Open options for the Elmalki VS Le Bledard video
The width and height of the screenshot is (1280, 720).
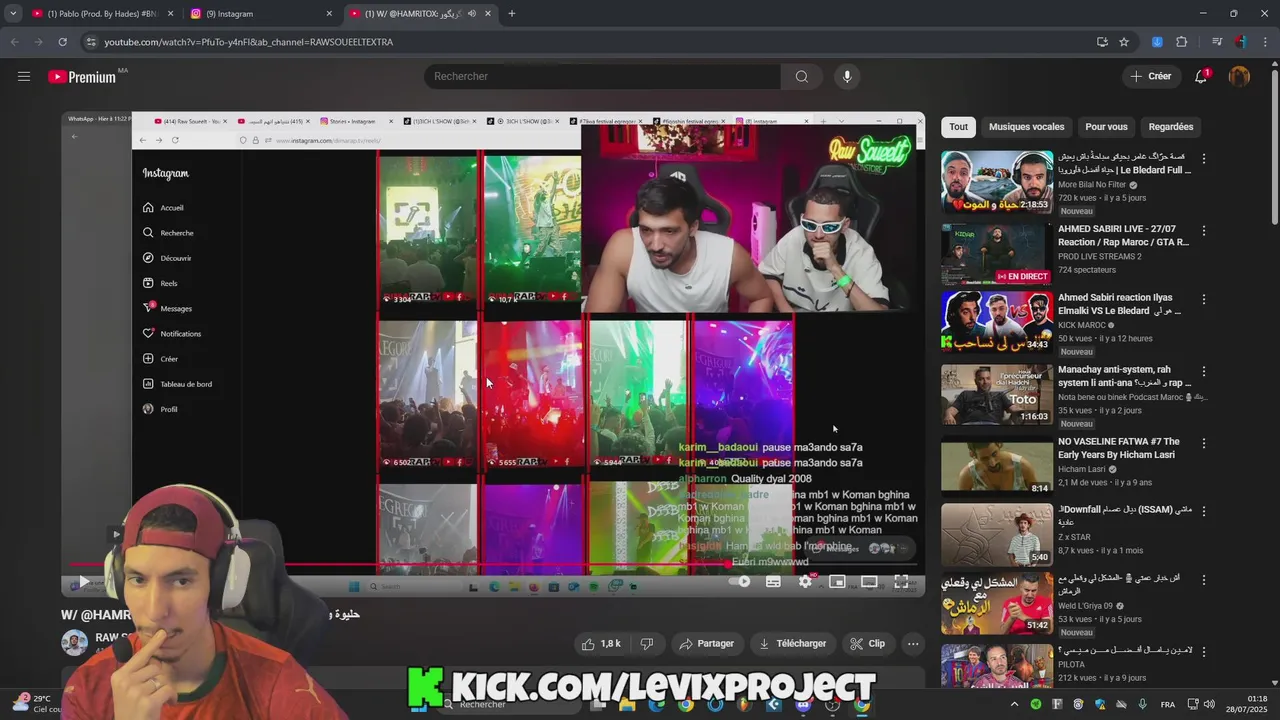[1203, 298]
